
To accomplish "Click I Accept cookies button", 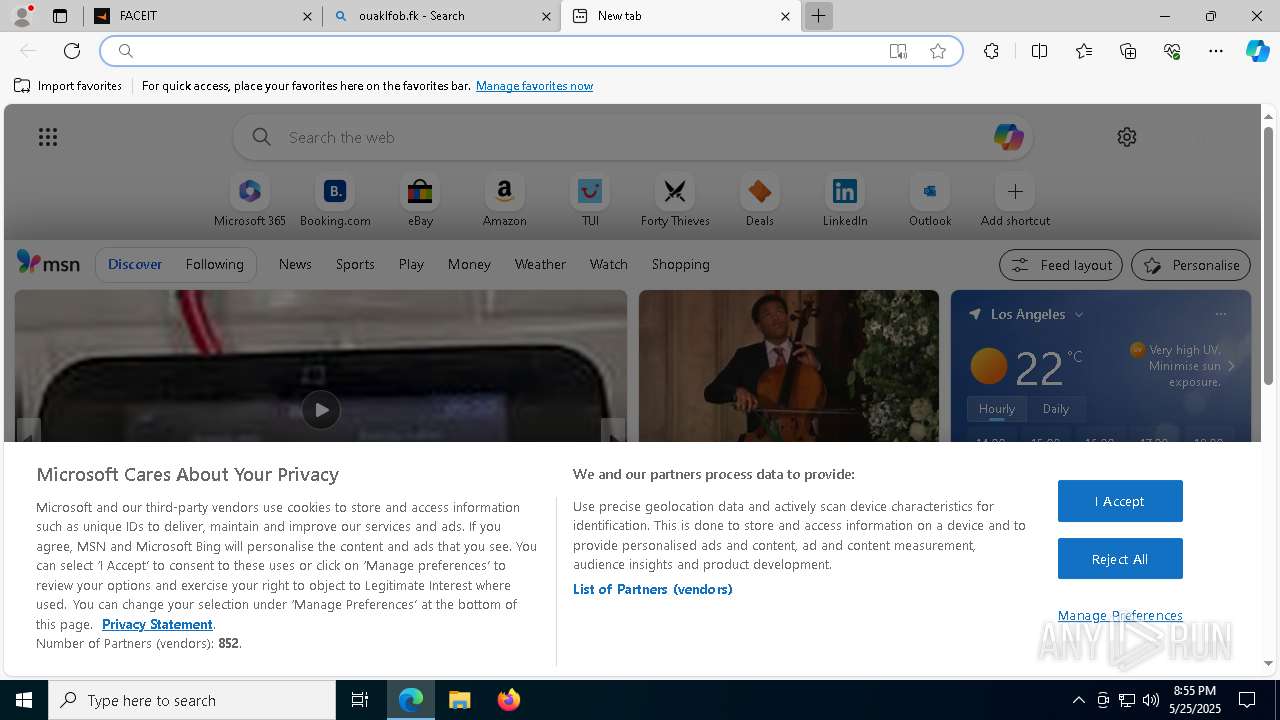I will pyautogui.click(x=1120, y=501).
